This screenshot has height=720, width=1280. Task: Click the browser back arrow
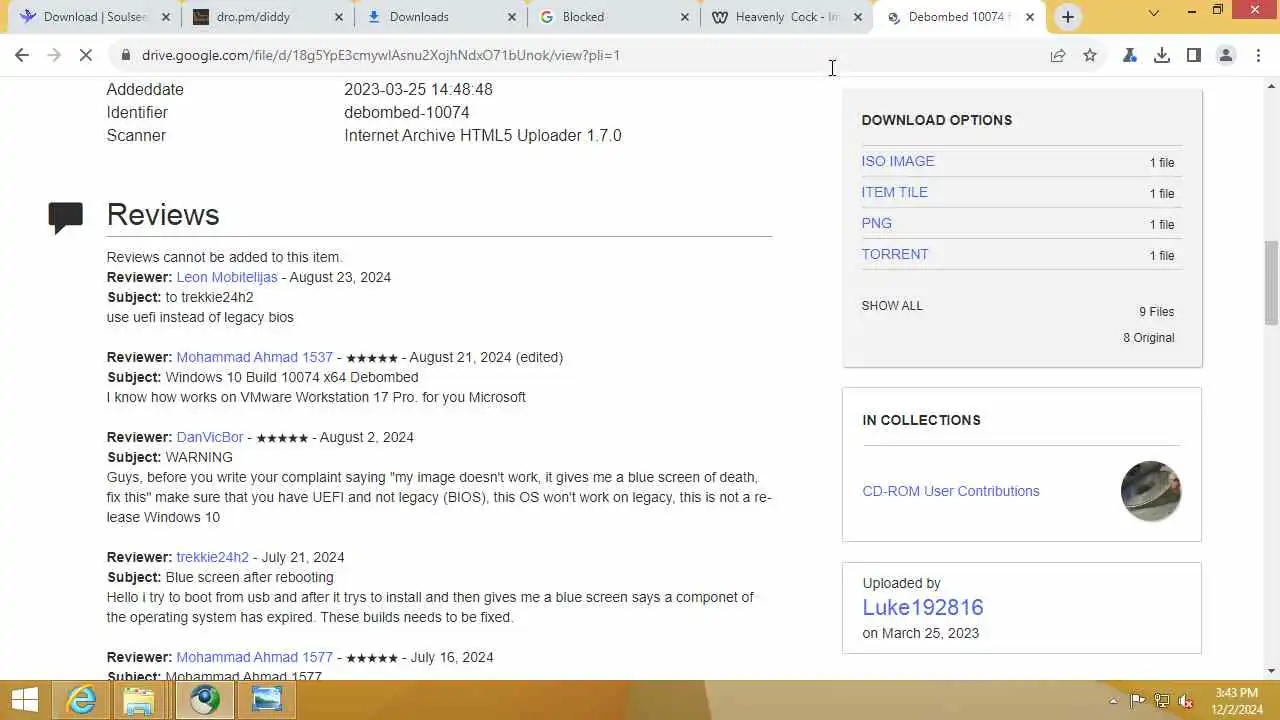[x=22, y=55]
